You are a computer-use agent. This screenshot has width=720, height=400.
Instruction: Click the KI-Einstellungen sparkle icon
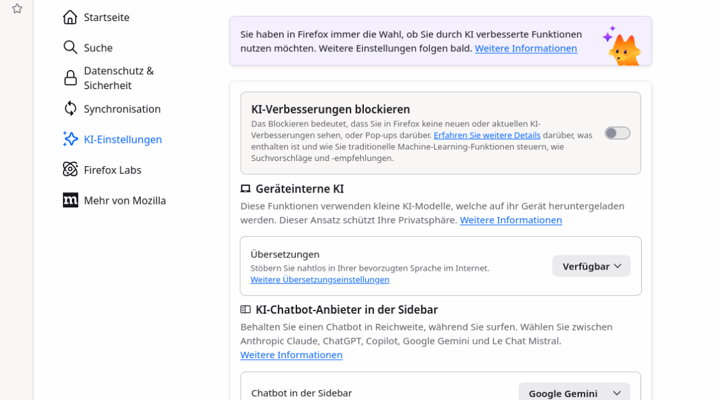[70, 139]
